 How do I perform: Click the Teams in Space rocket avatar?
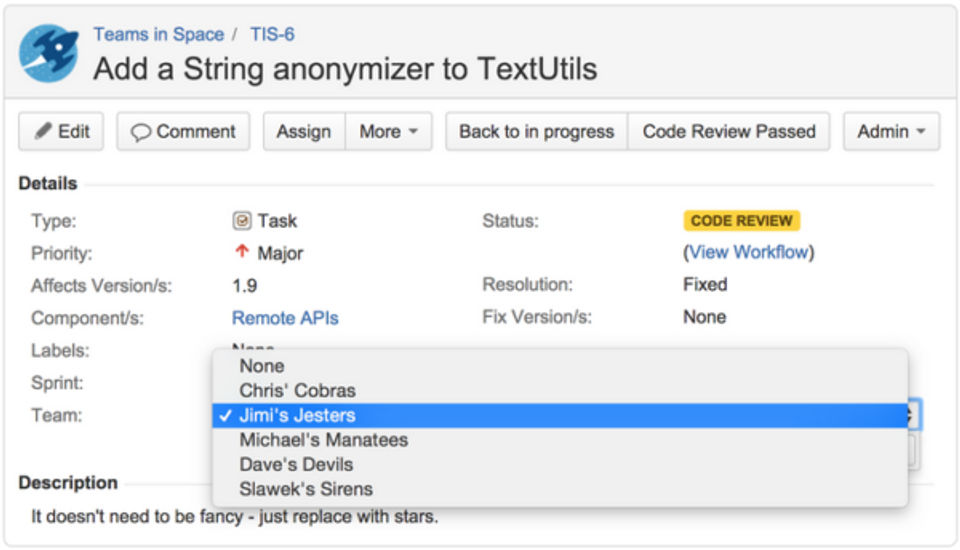[49, 53]
